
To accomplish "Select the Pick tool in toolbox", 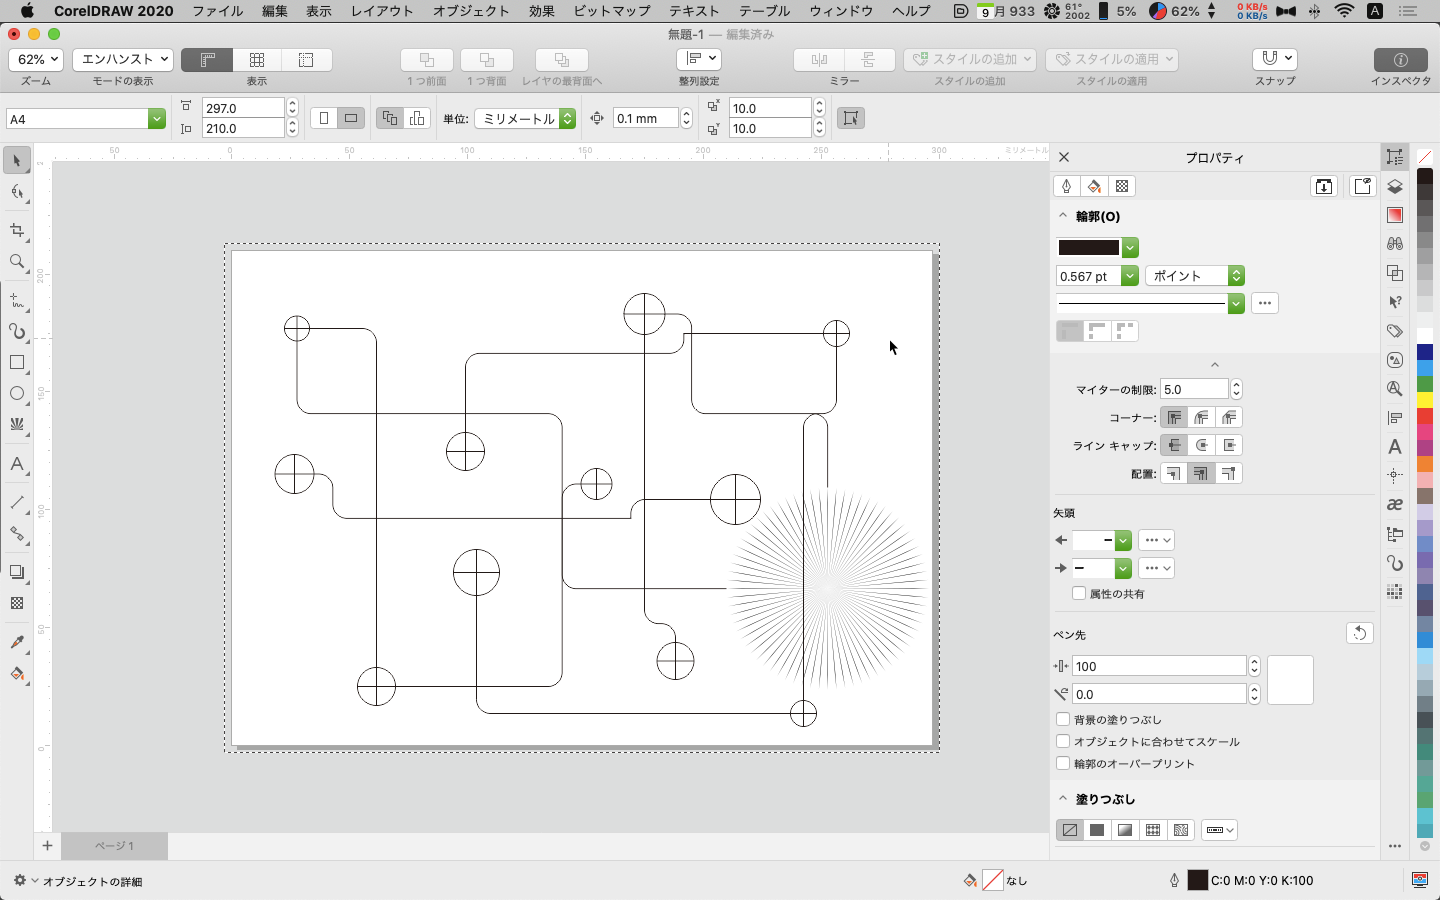I will 17,160.
